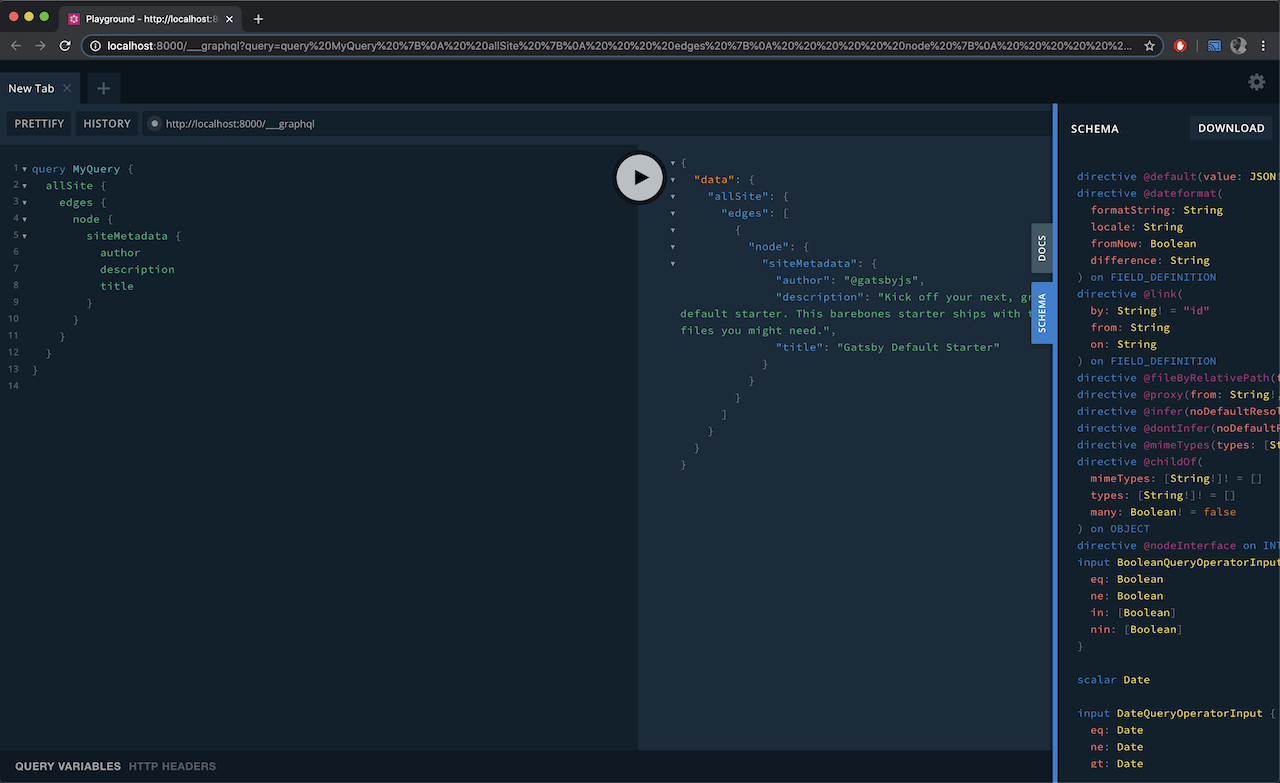
Task: Collapse the edges array in the response
Action: 672,212
